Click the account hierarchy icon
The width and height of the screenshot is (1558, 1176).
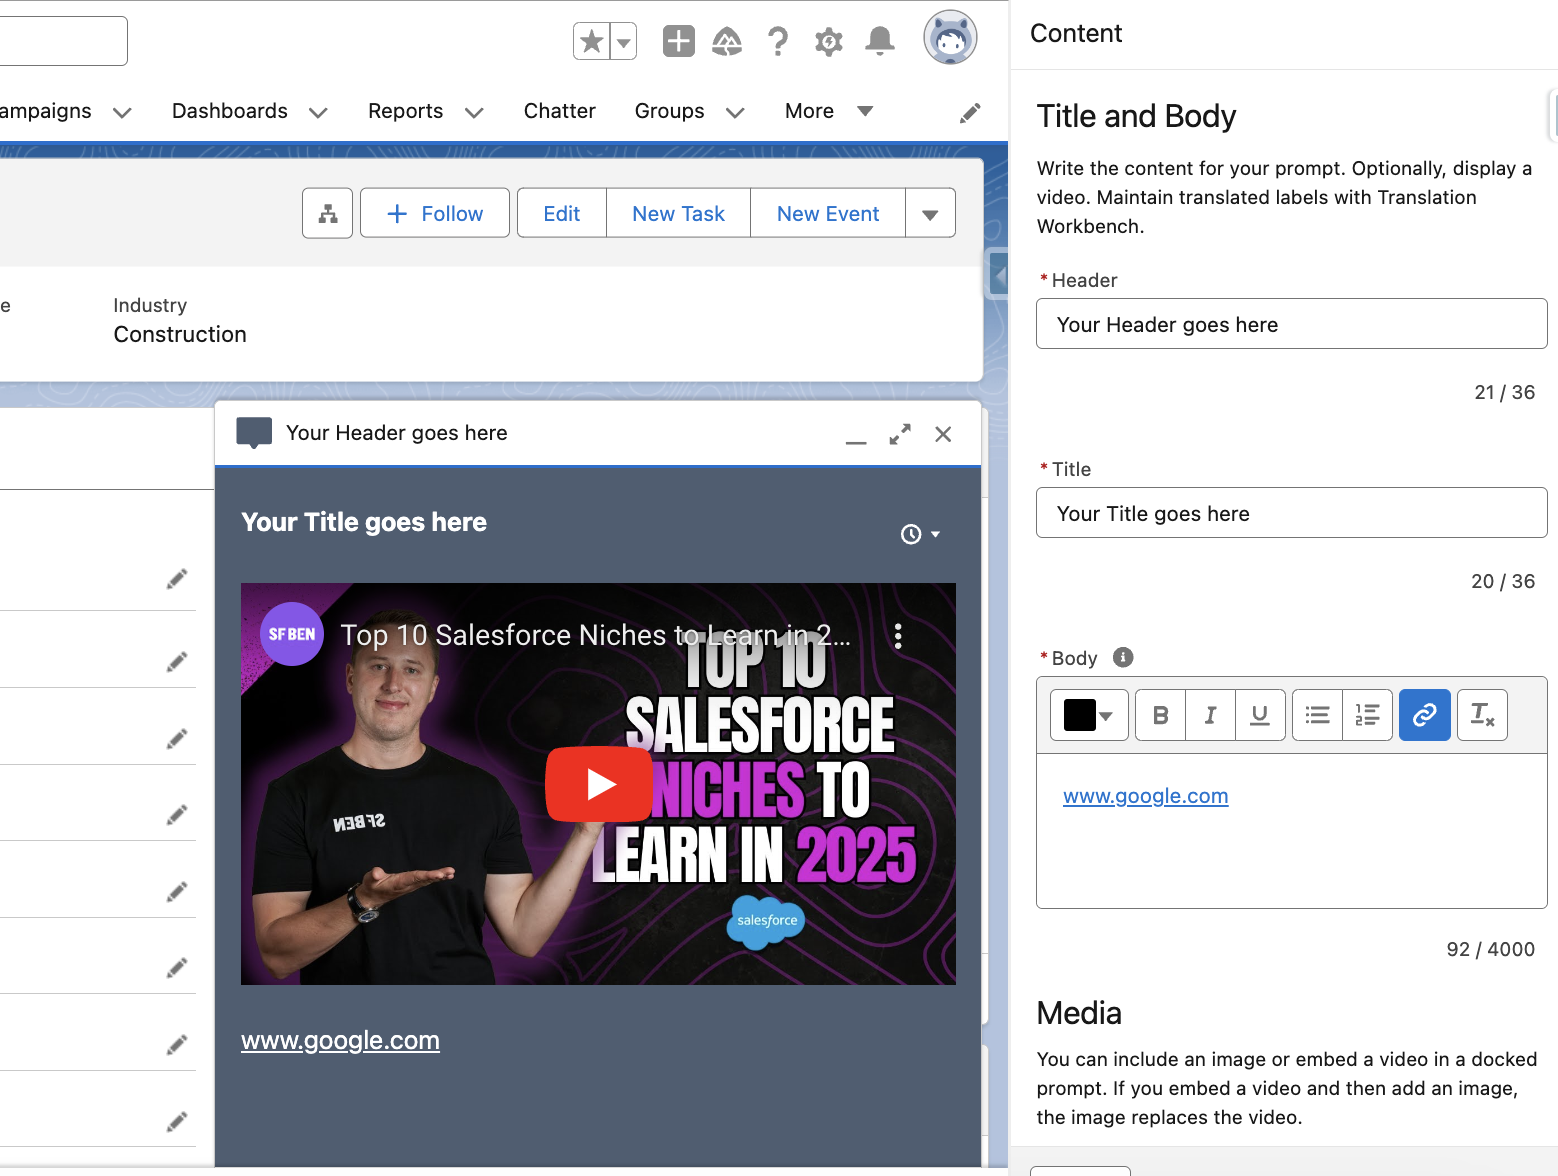(327, 213)
